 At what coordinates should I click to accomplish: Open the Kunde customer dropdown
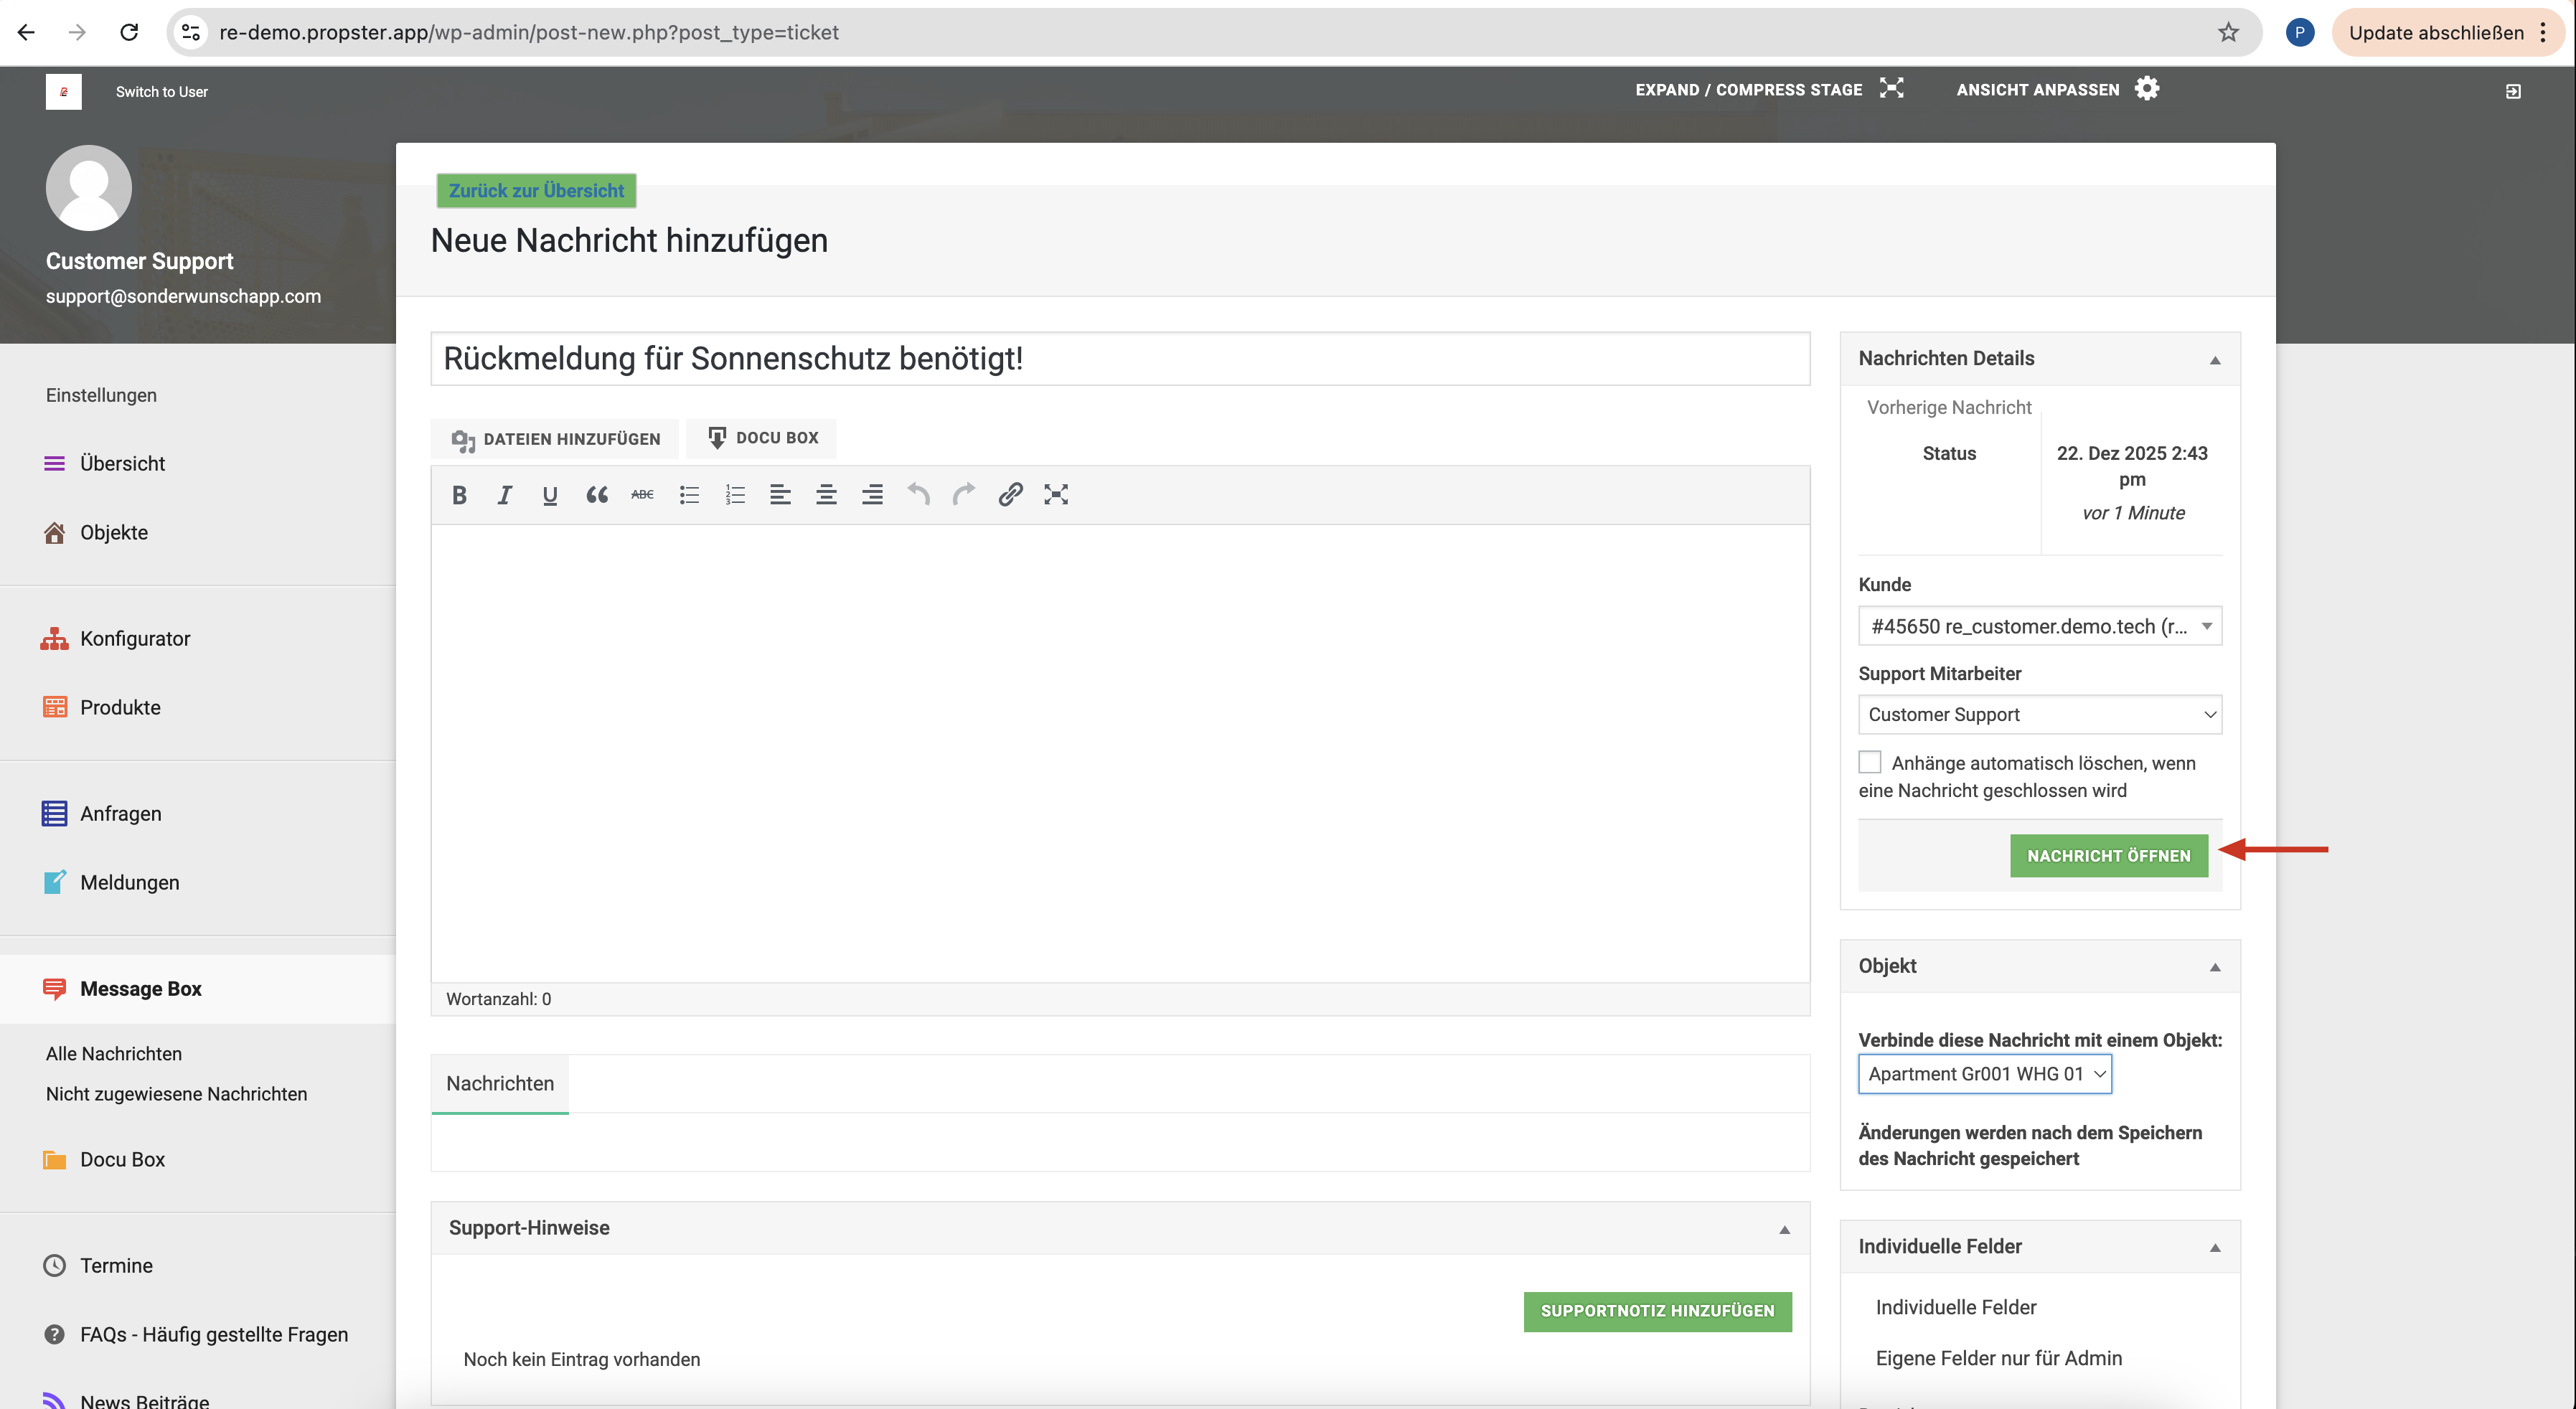click(2039, 626)
